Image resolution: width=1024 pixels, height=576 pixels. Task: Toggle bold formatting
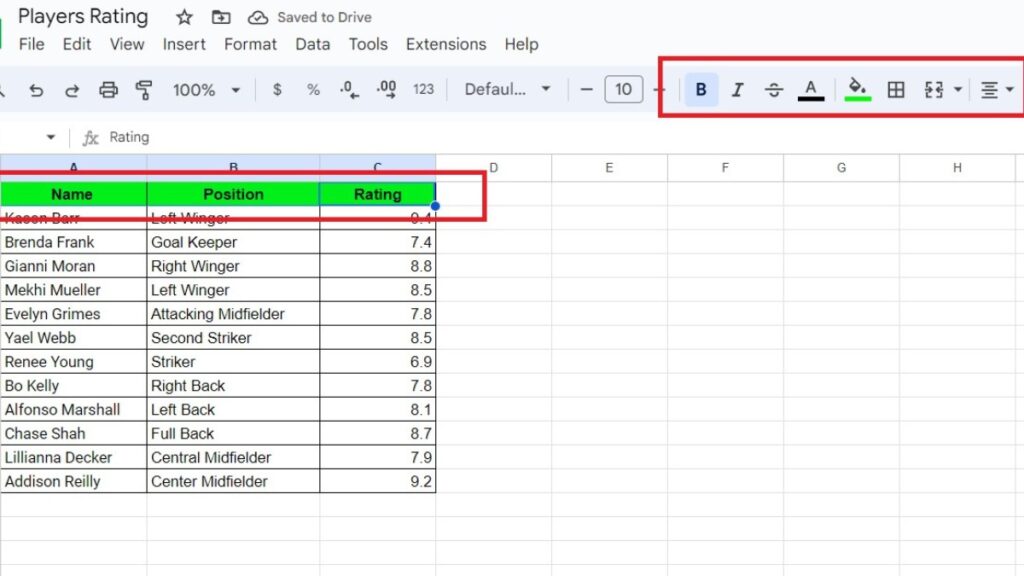click(701, 89)
